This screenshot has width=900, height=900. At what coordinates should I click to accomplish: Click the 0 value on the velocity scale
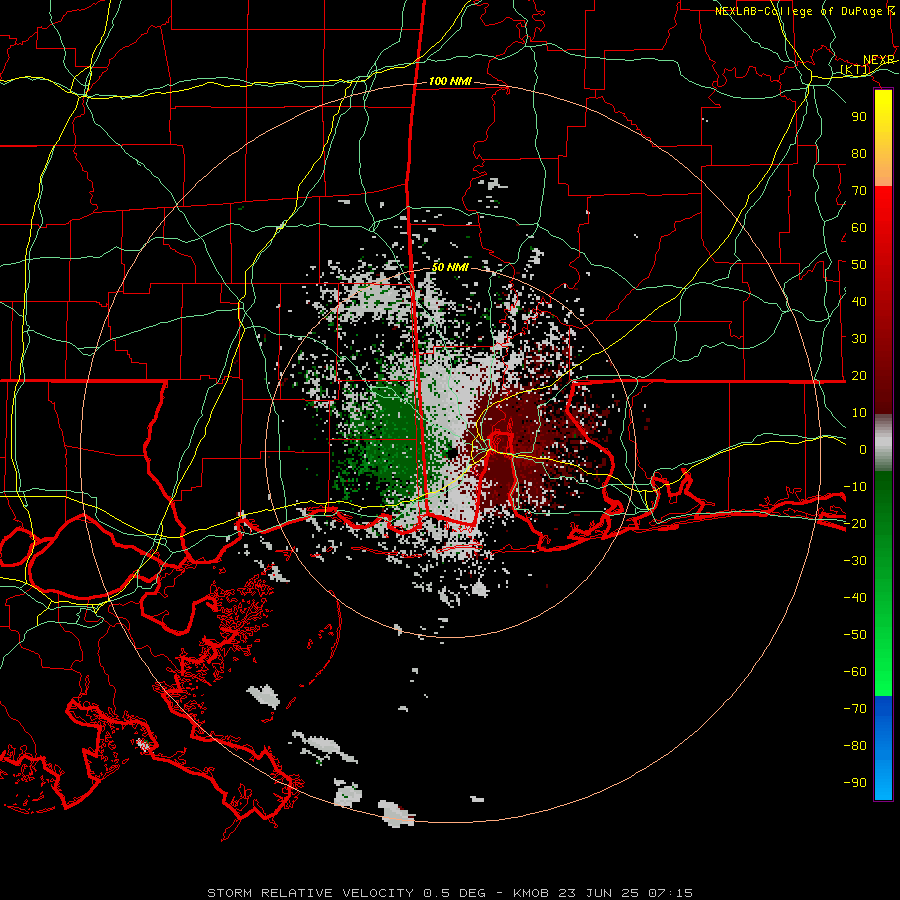(863, 449)
